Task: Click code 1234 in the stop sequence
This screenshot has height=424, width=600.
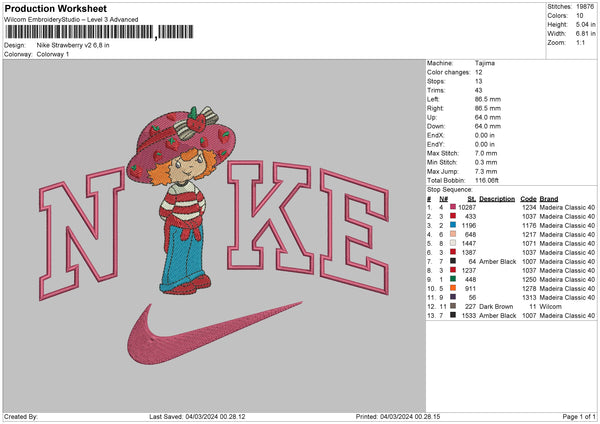Action: 529,207
